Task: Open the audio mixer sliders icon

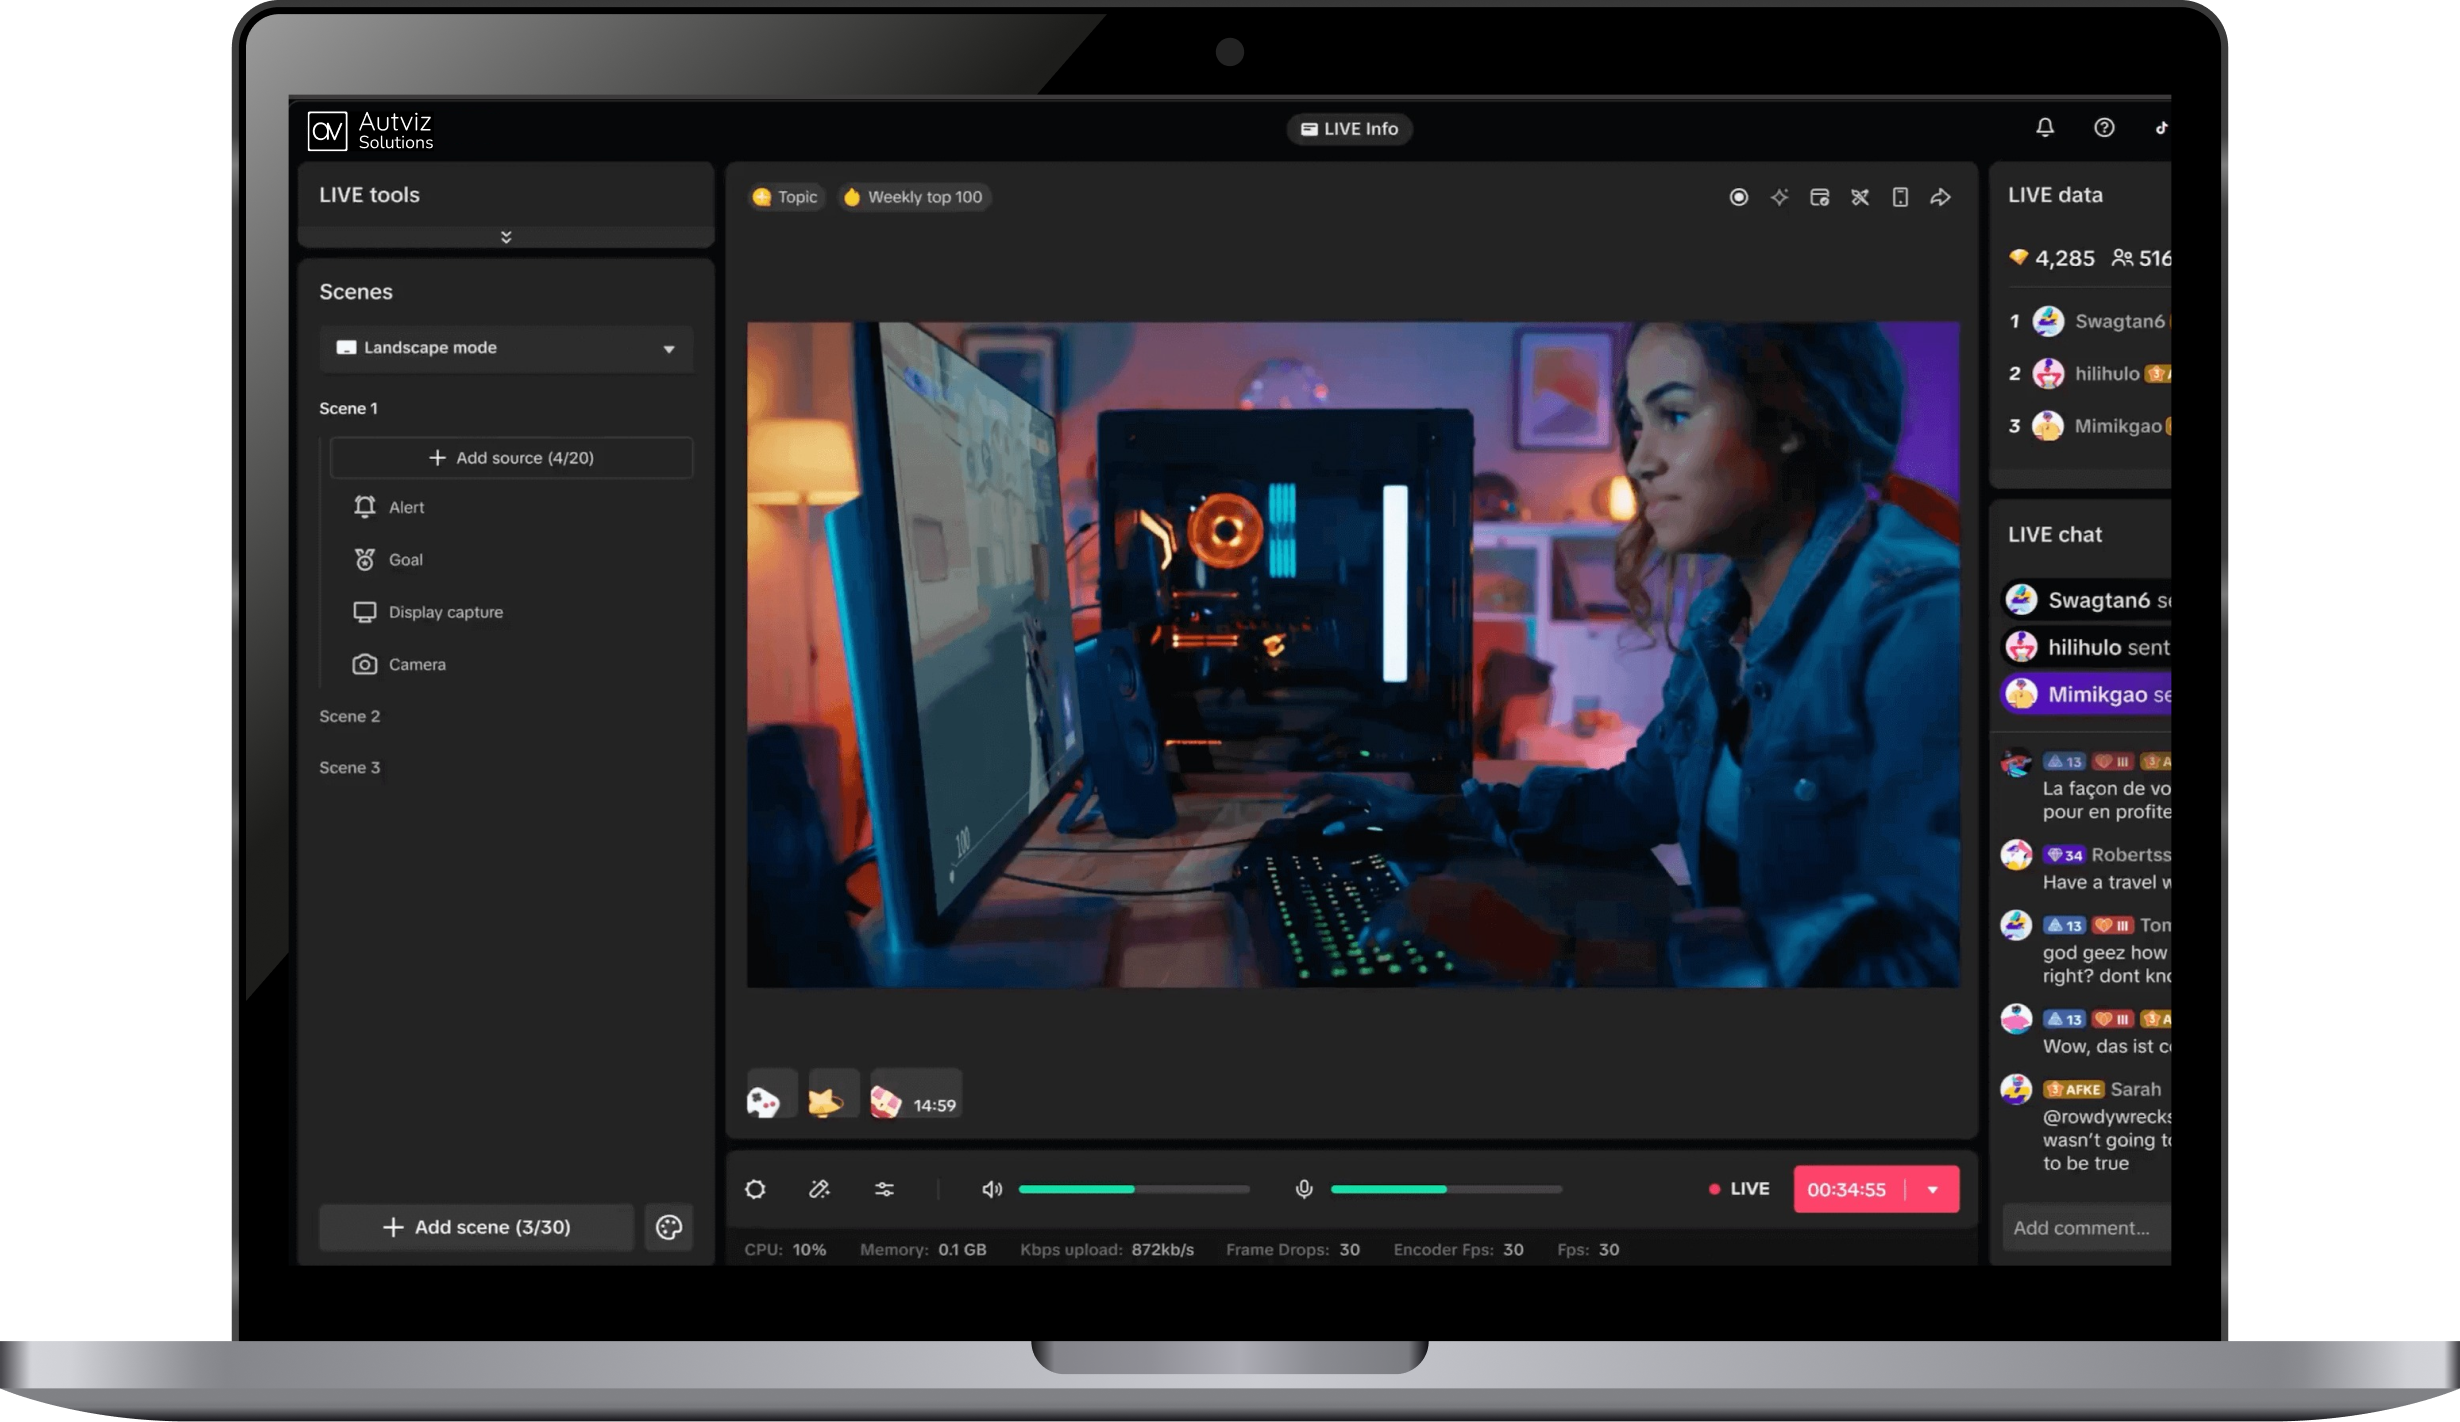Action: pyautogui.click(x=885, y=1189)
